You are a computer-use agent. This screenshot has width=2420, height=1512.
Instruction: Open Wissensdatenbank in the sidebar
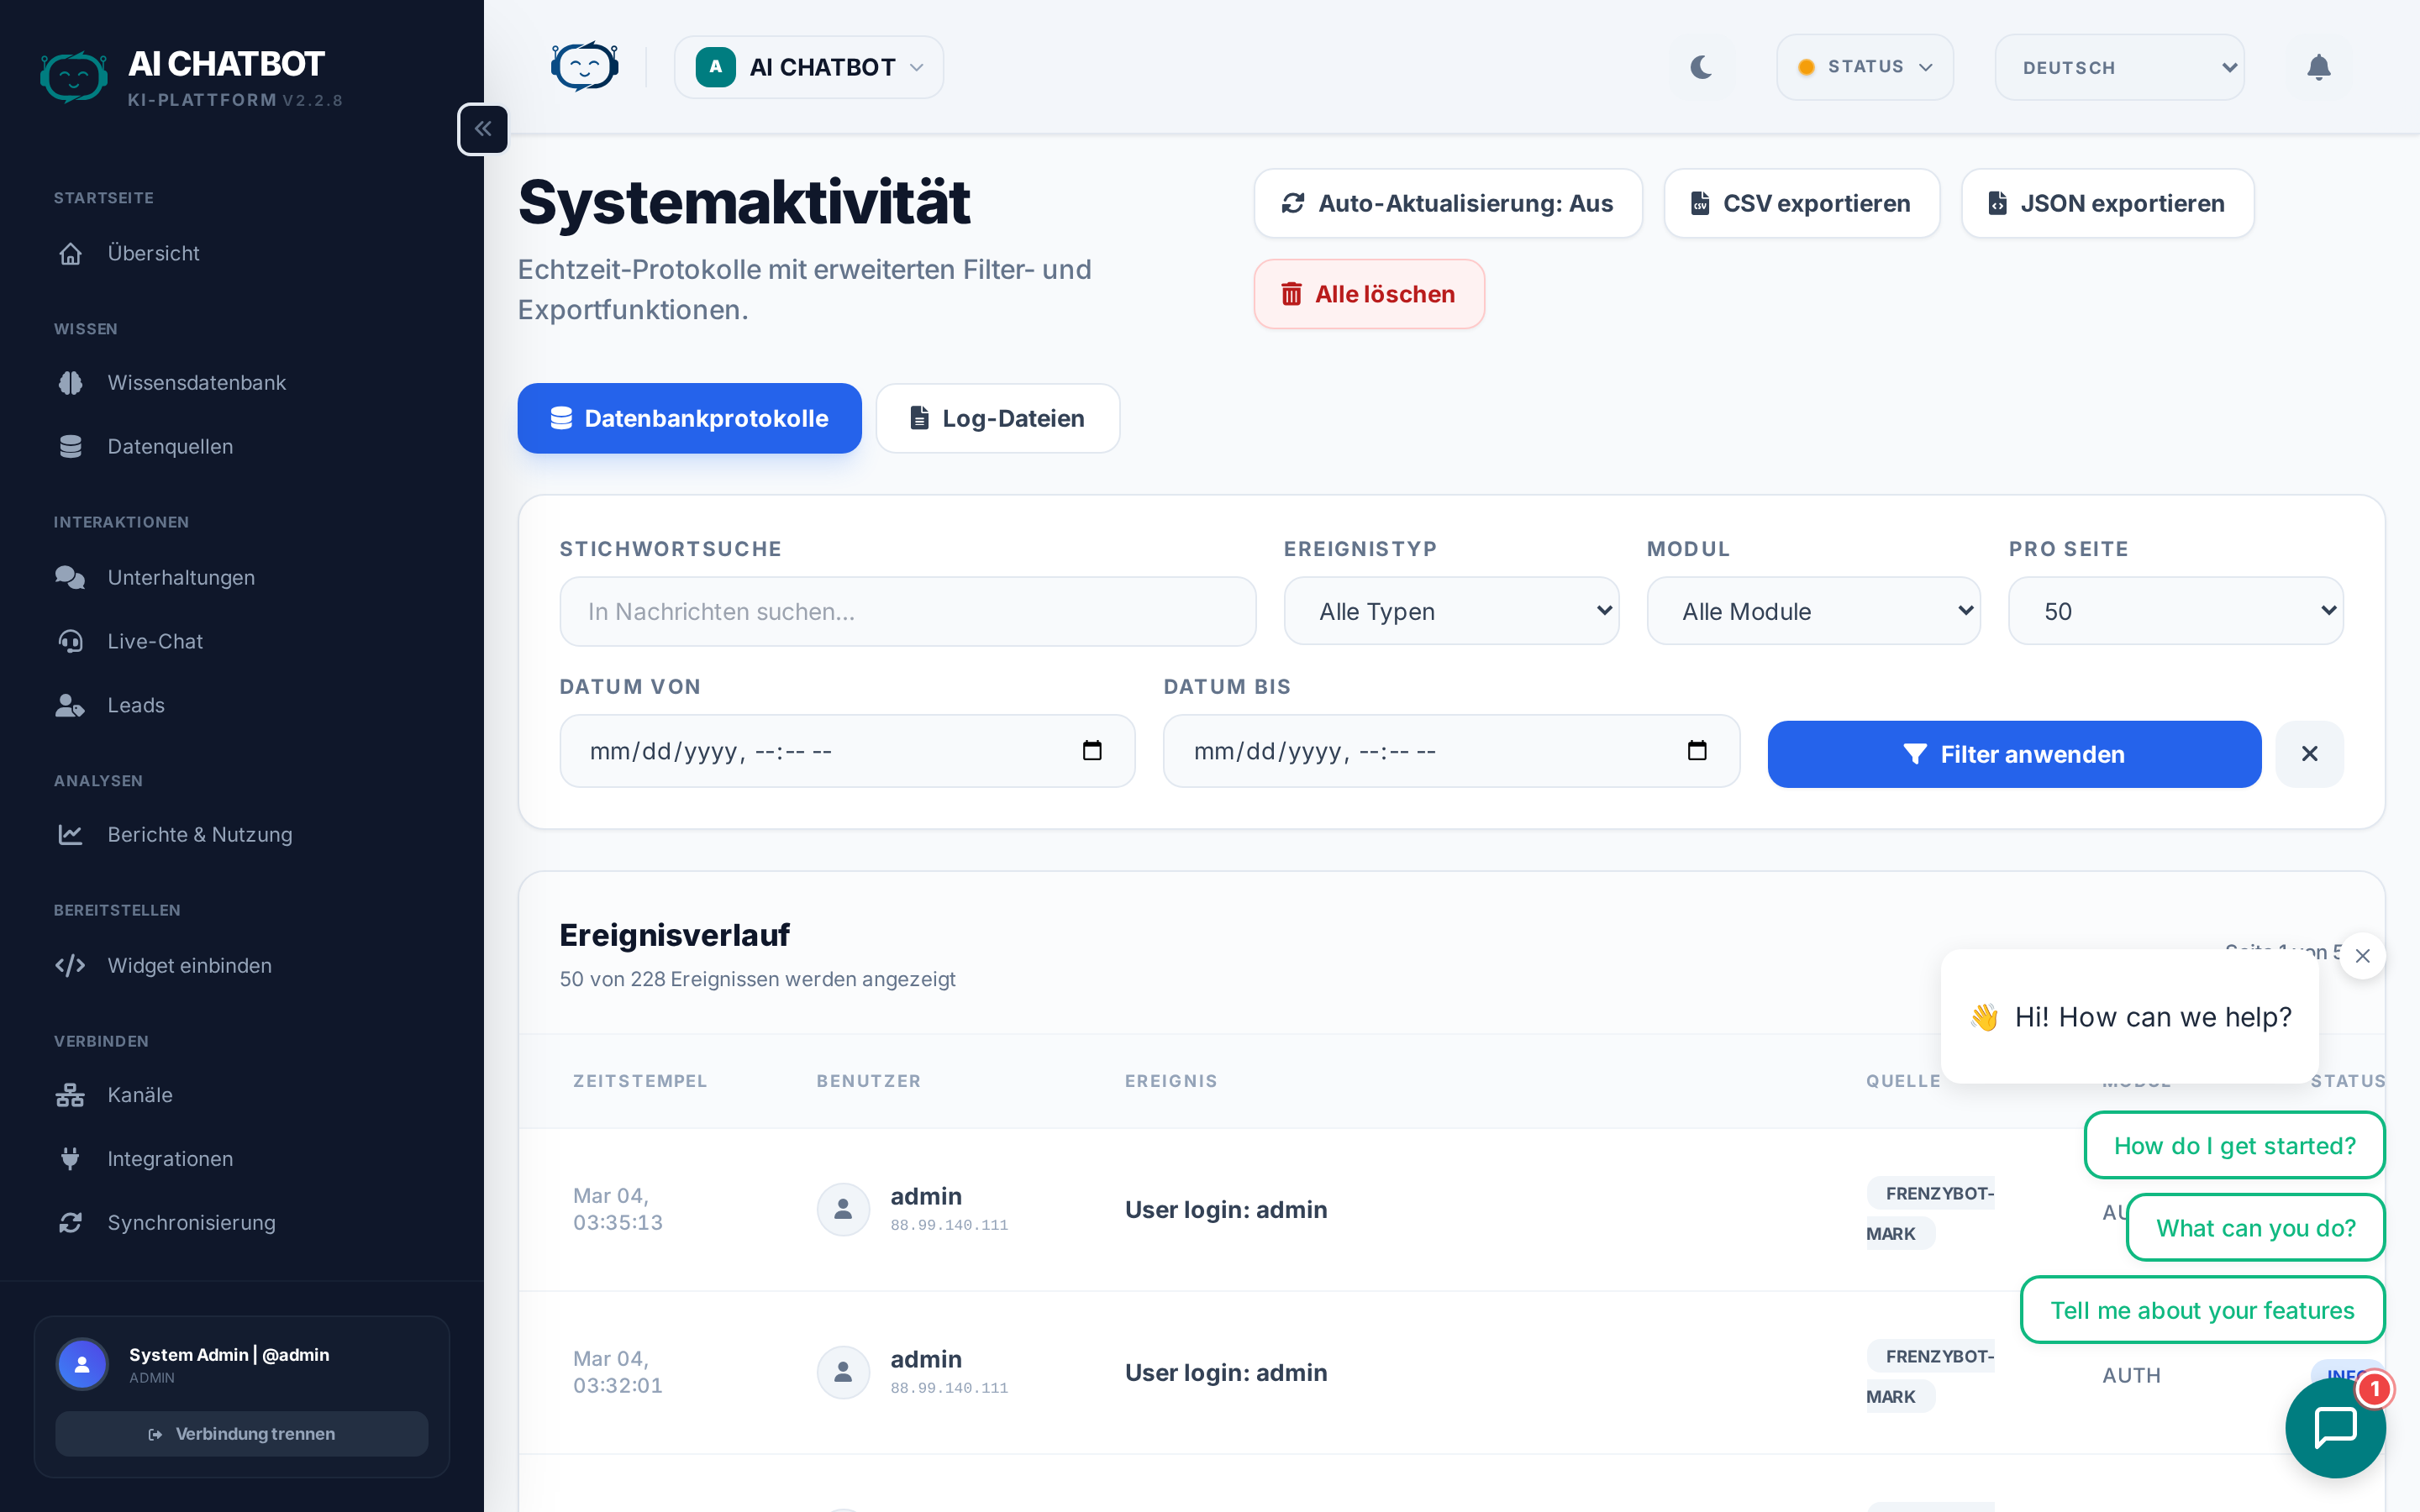[x=196, y=383]
